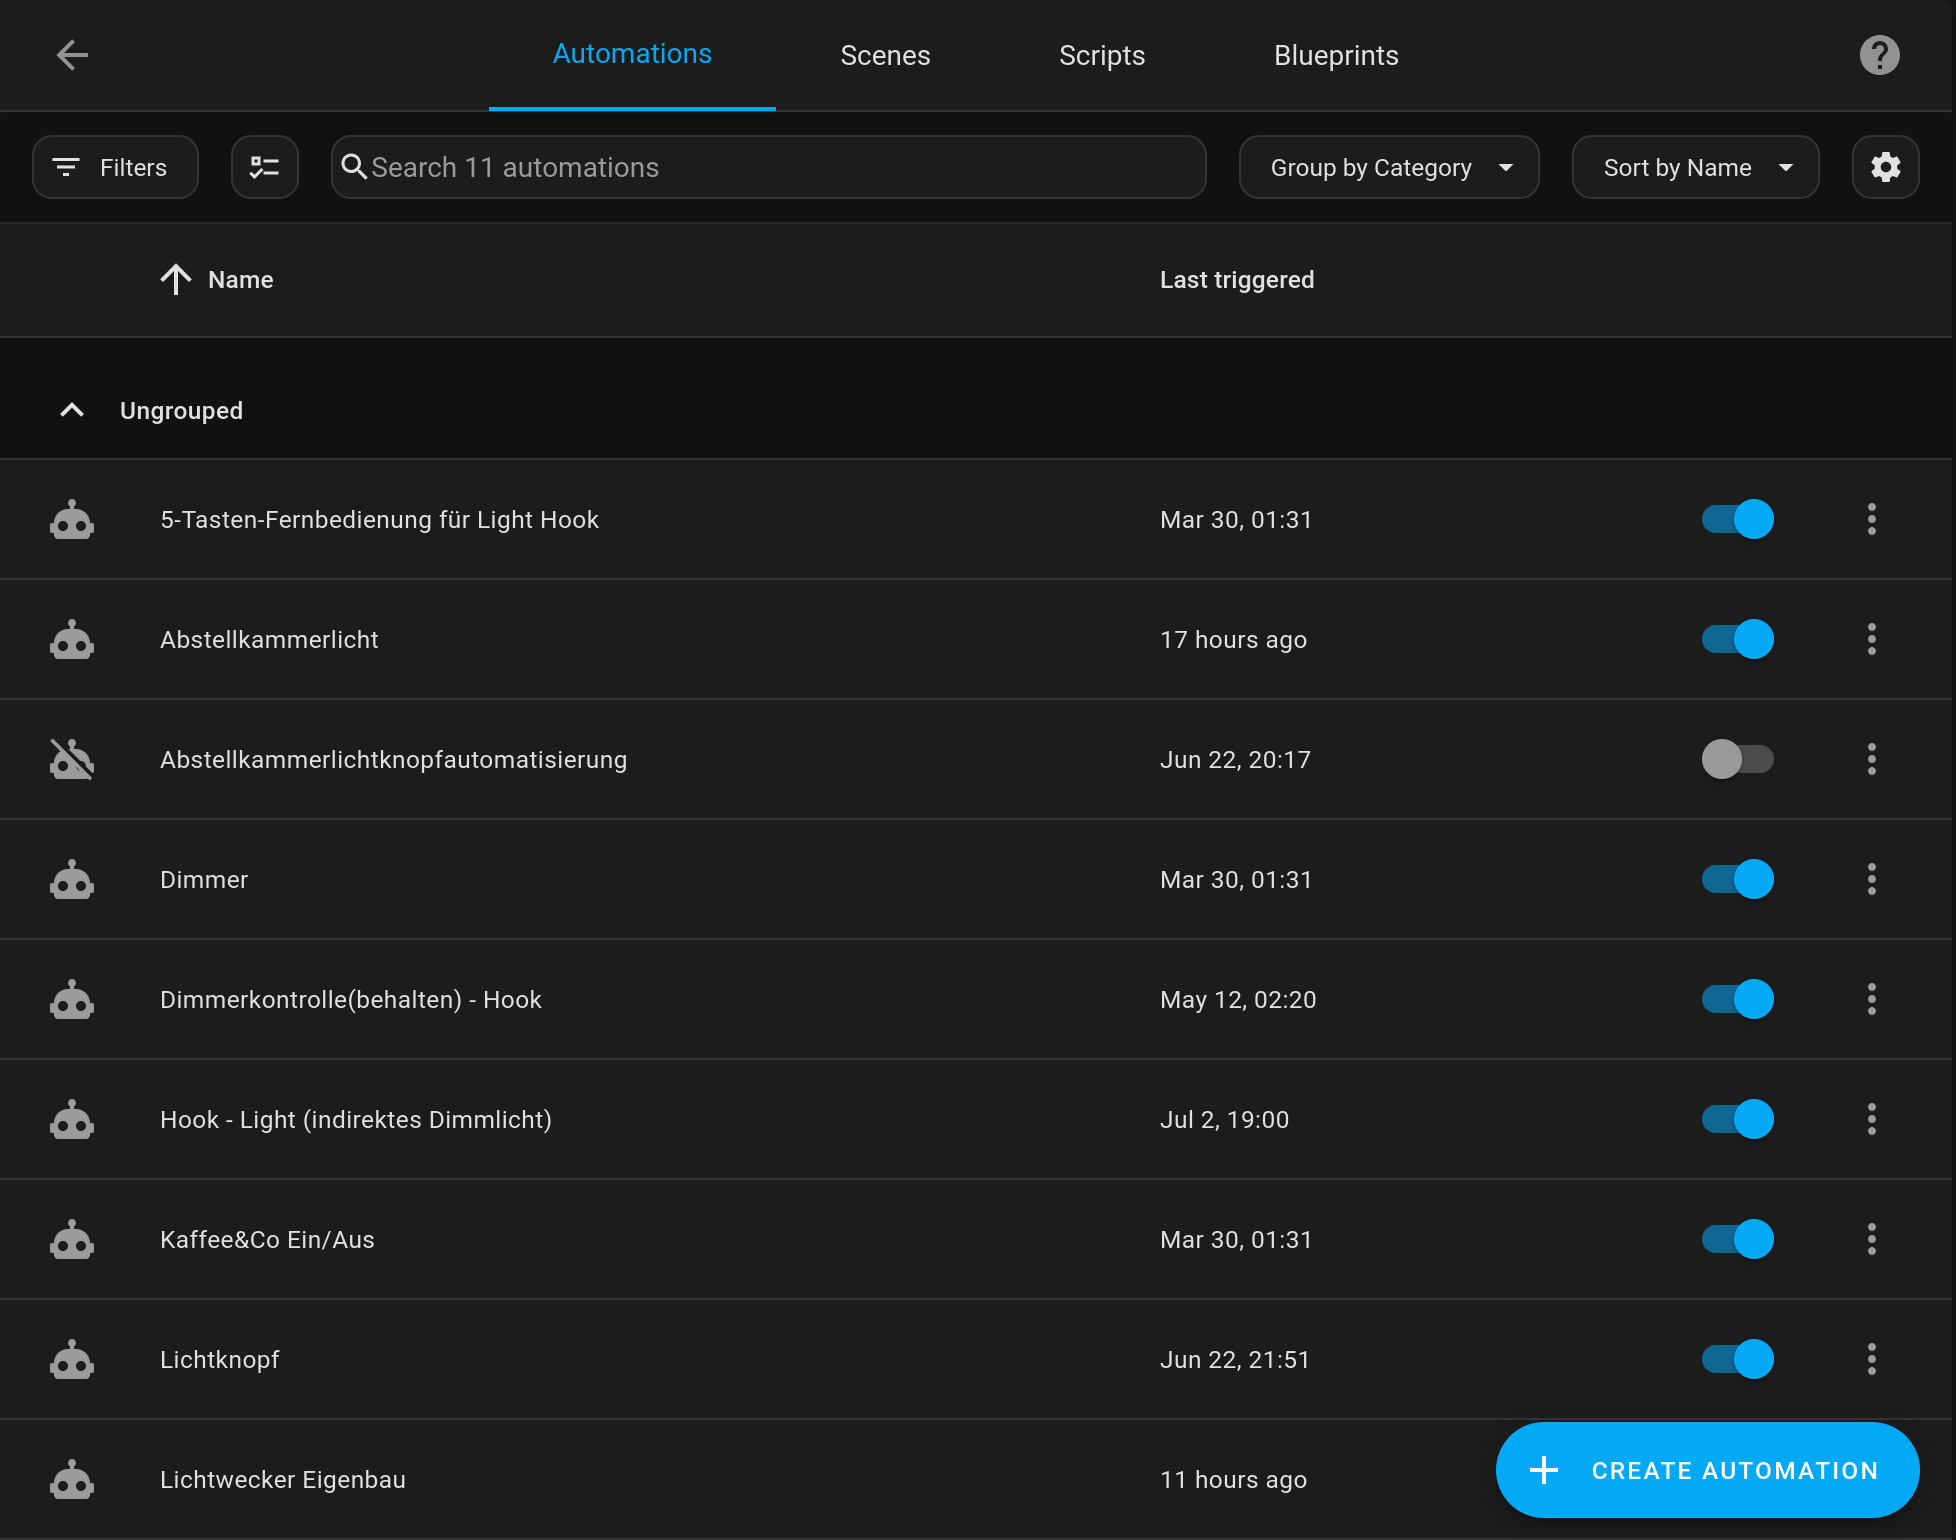The image size is (1956, 1540).
Task: Open three-dot menu for Hook - Light row
Action: point(1872,1119)
